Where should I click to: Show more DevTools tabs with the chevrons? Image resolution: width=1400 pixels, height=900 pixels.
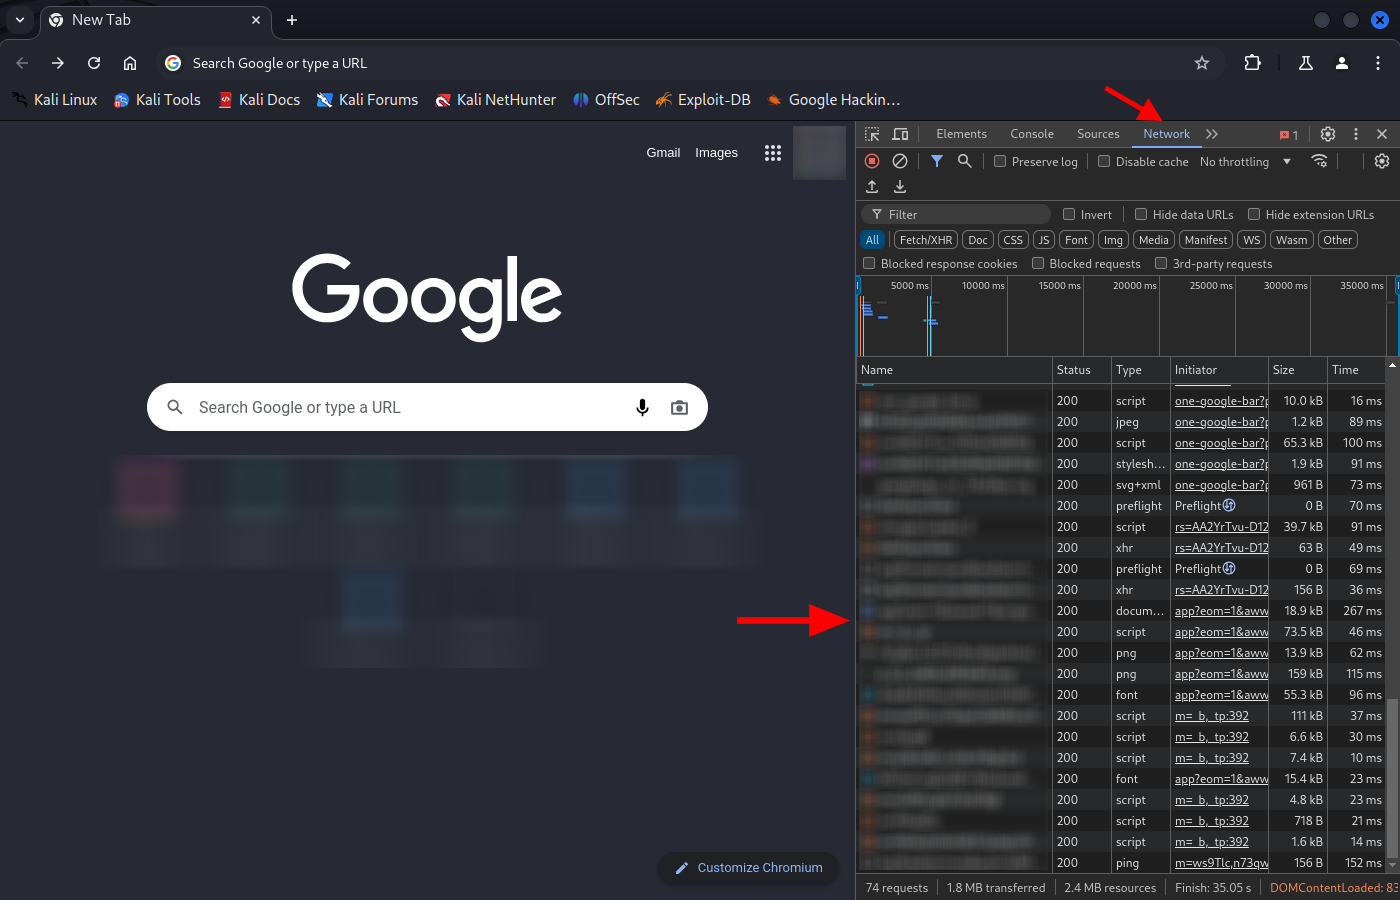click(1212, 134)
